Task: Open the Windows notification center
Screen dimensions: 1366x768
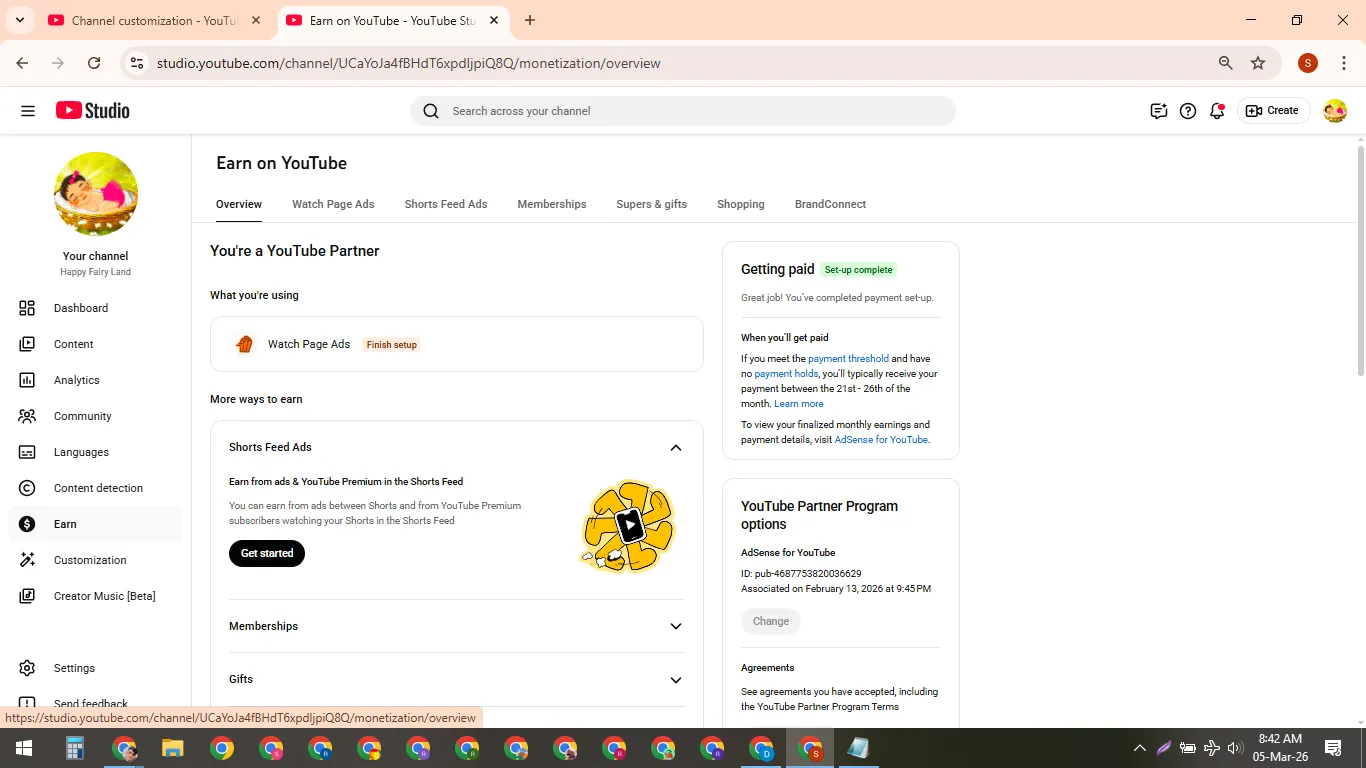Action: pyautogui.click(x=1333, y=748)
